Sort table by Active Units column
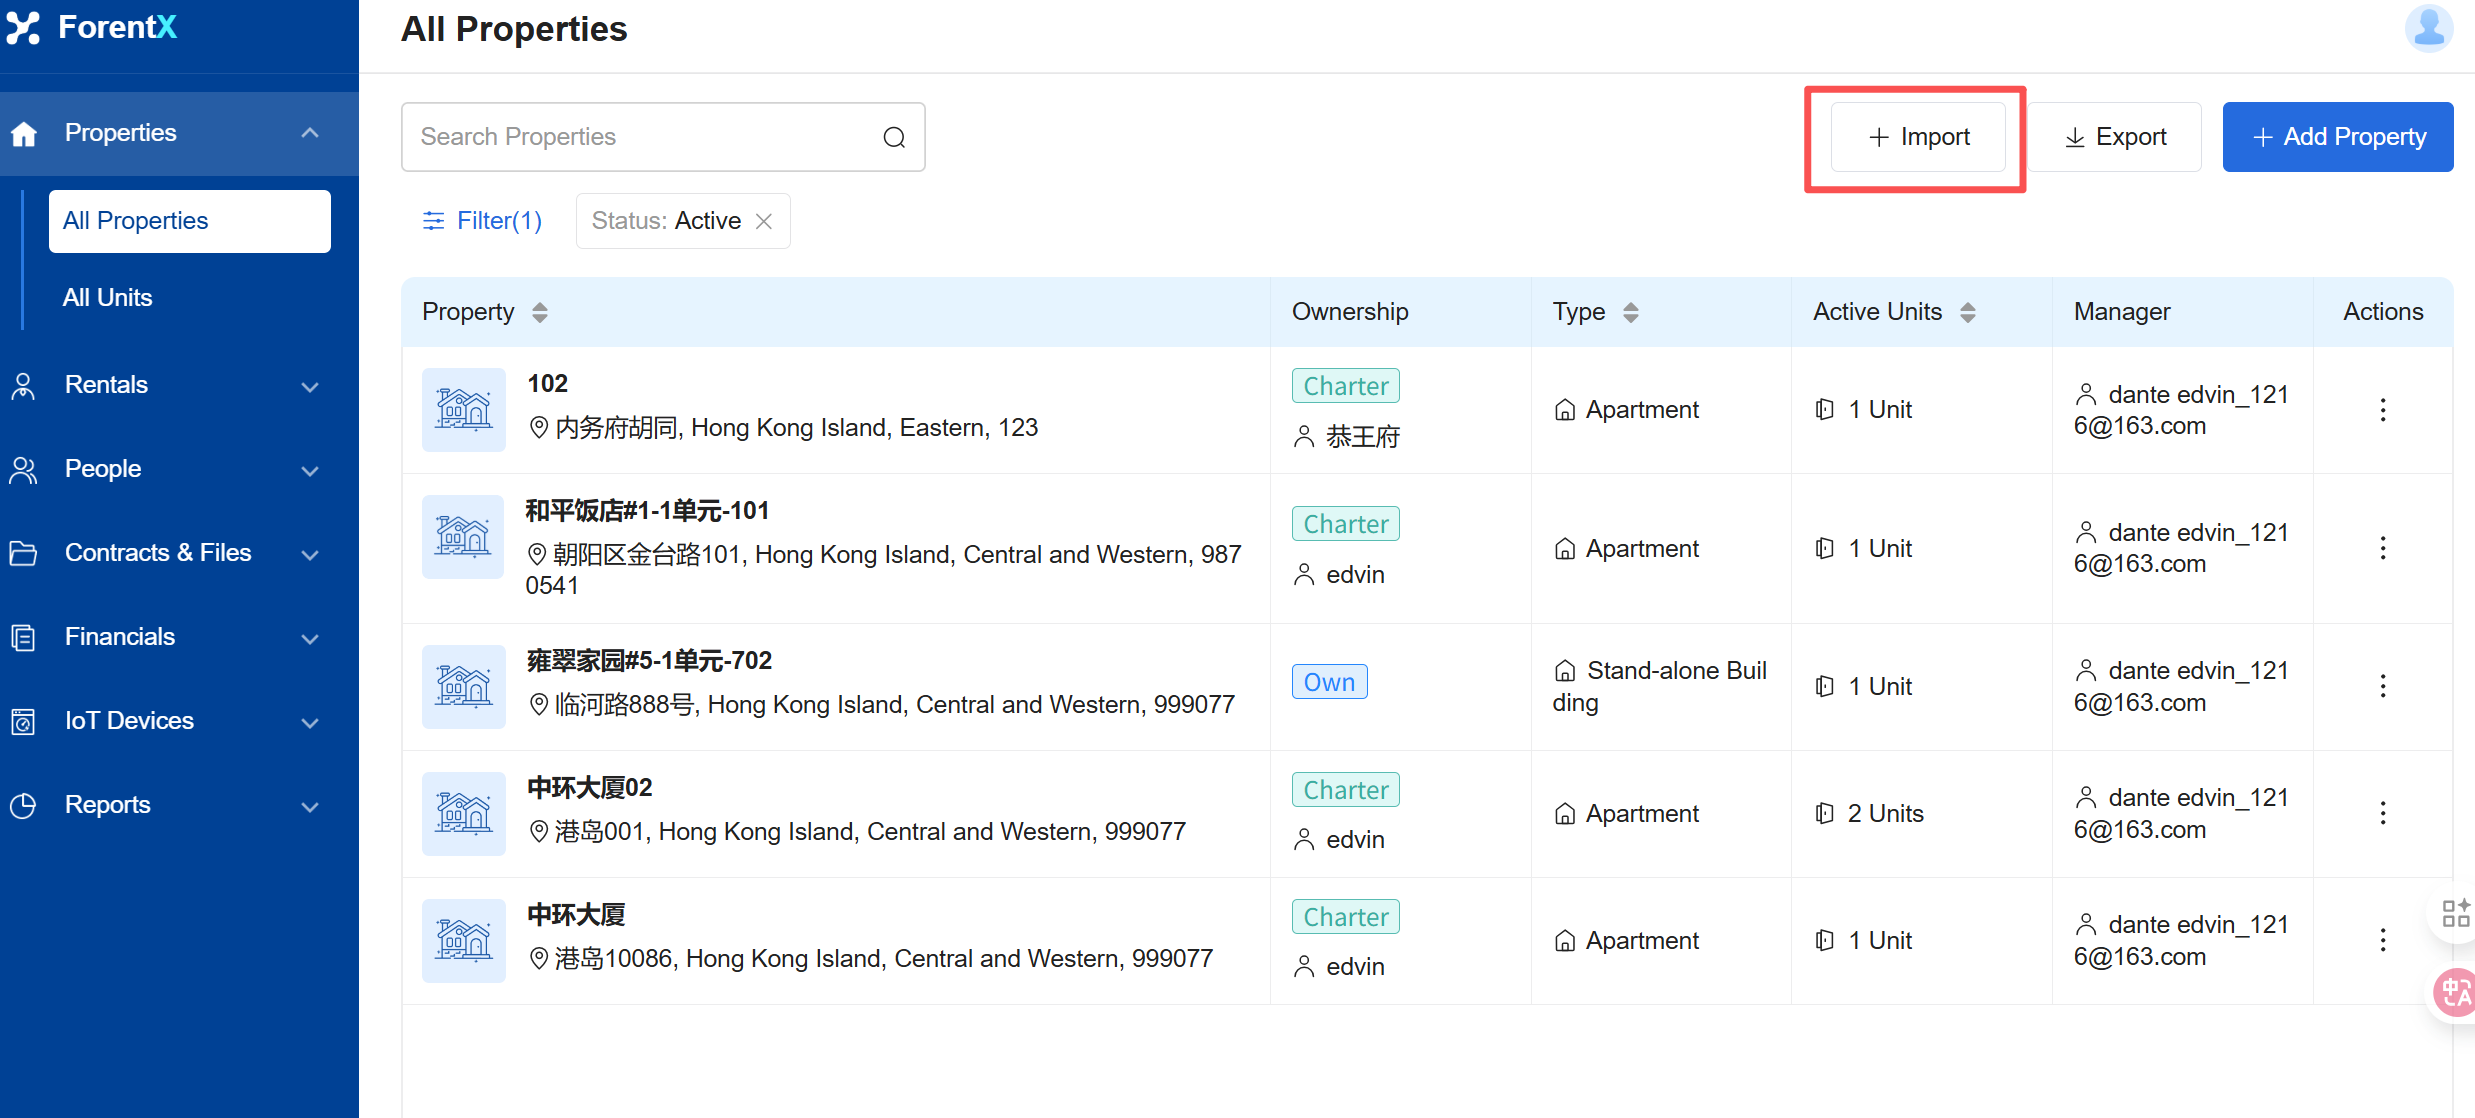The image size is (2475, 1118). pos(1967,312)
